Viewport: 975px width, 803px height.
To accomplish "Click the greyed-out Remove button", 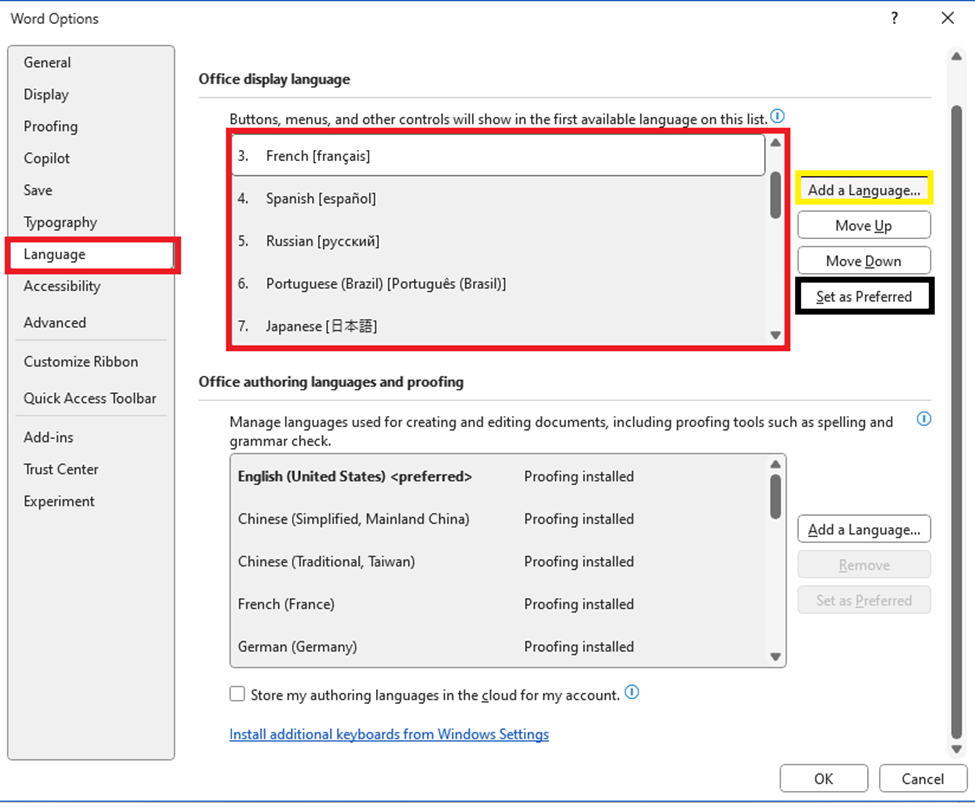I will (x=864, y=565).
